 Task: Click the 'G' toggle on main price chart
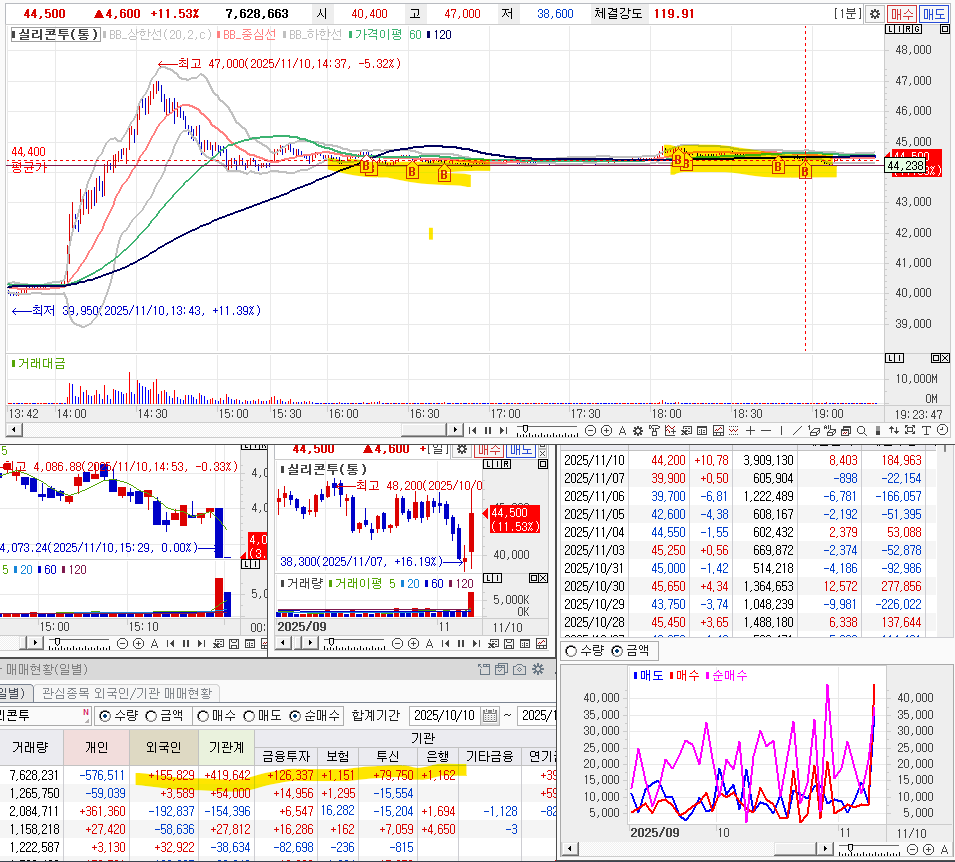coord(917,29)
